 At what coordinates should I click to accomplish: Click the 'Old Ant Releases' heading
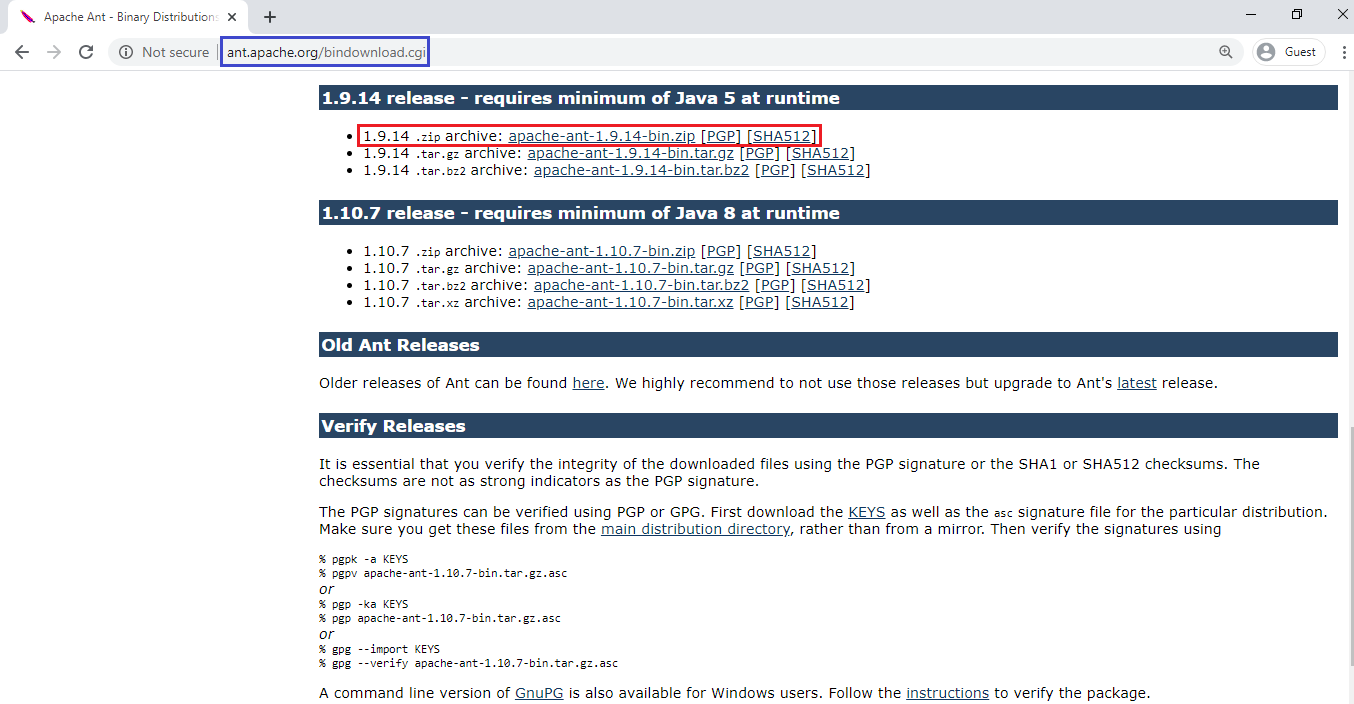(x=828, y=345)
